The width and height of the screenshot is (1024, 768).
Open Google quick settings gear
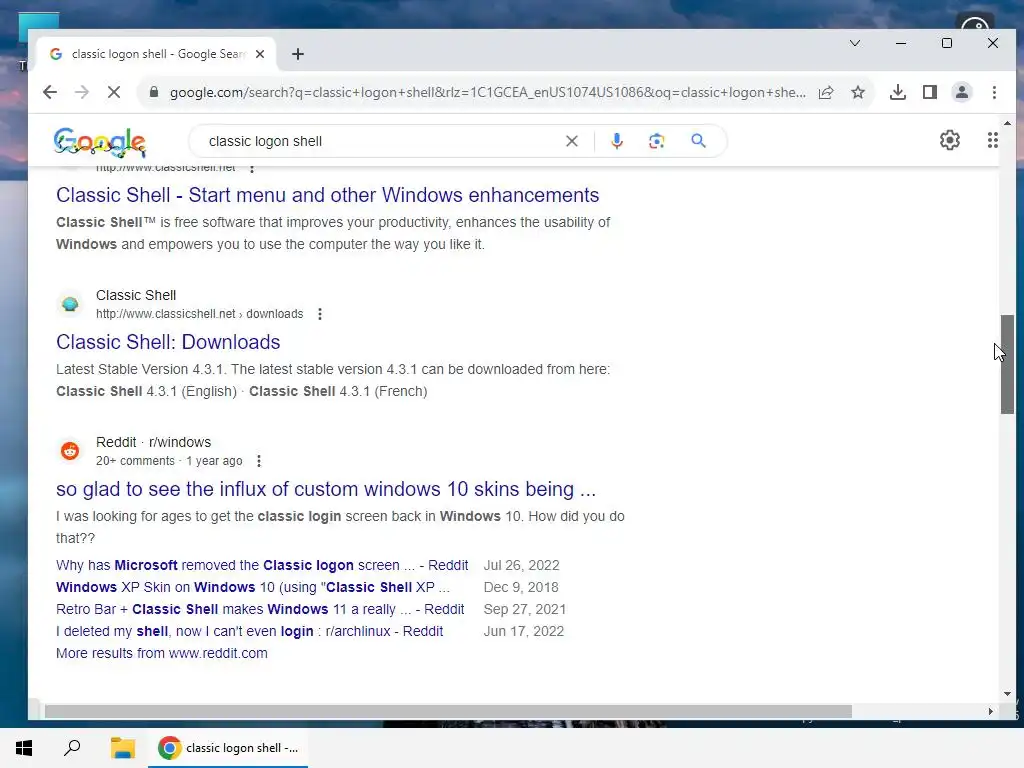[x=950, y=140]
